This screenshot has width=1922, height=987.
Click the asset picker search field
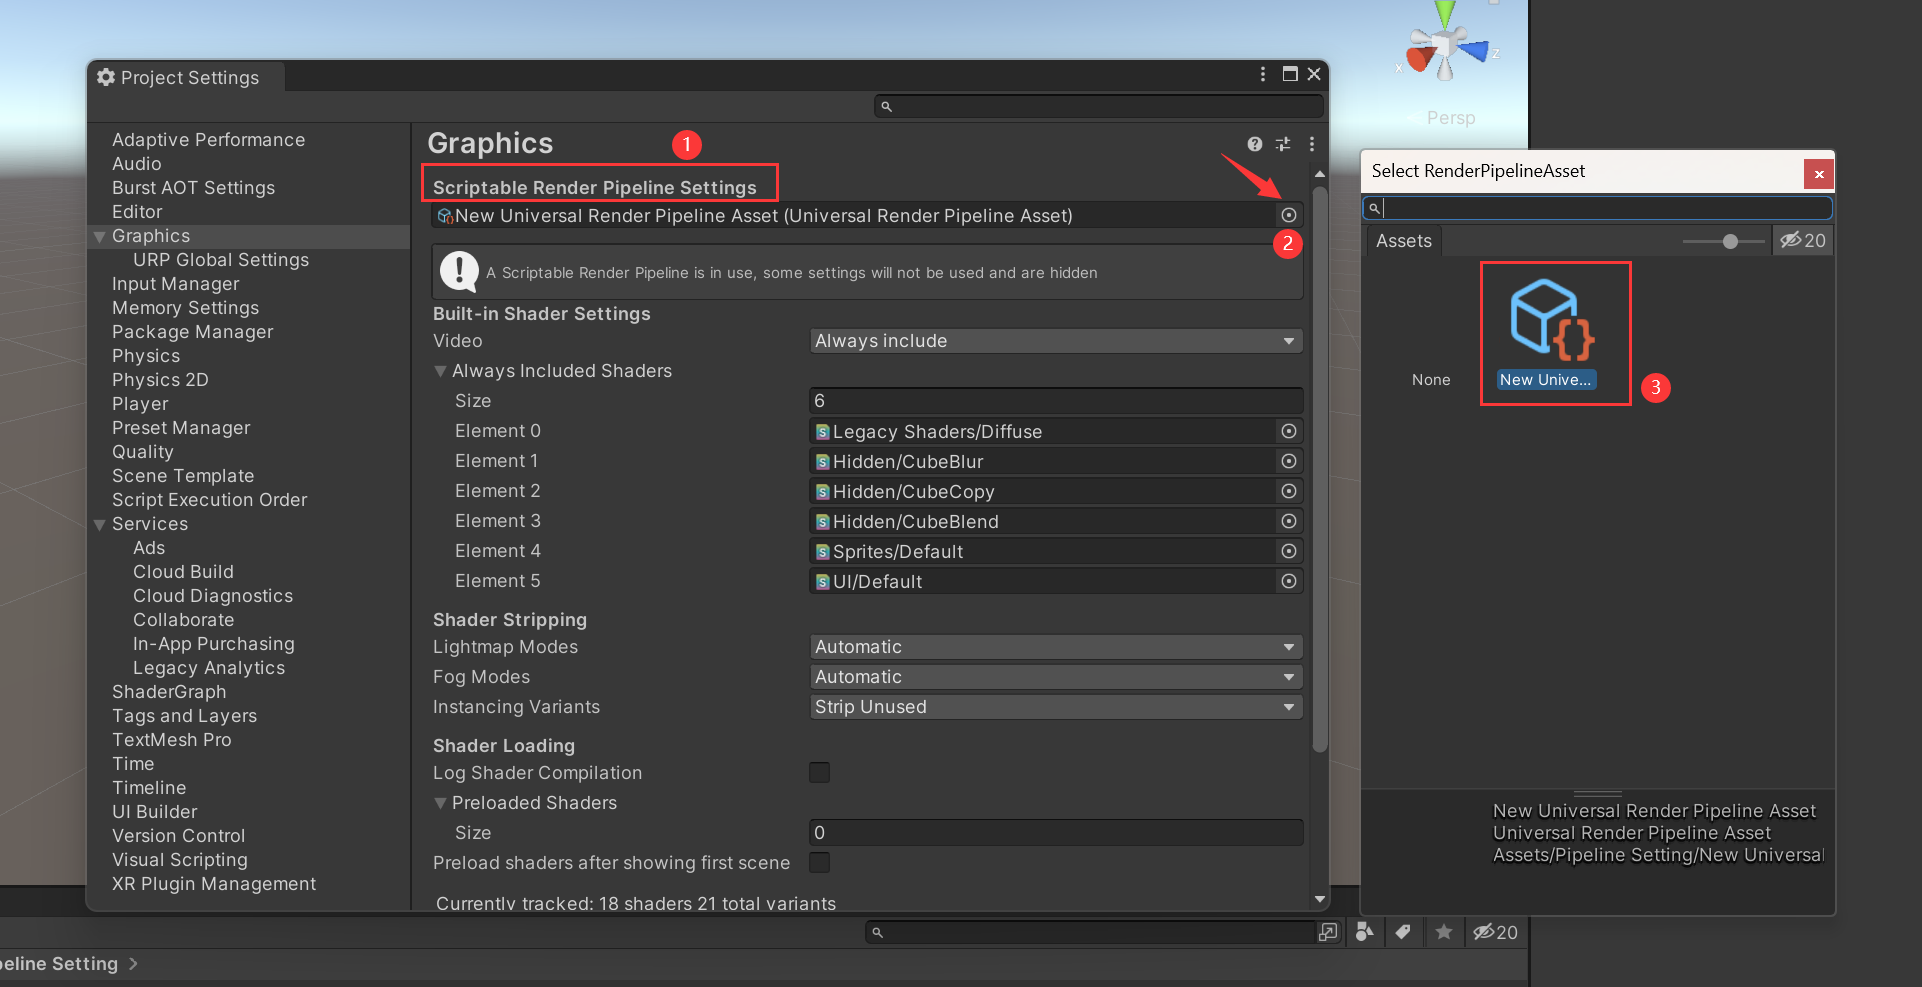[1597, 207]
